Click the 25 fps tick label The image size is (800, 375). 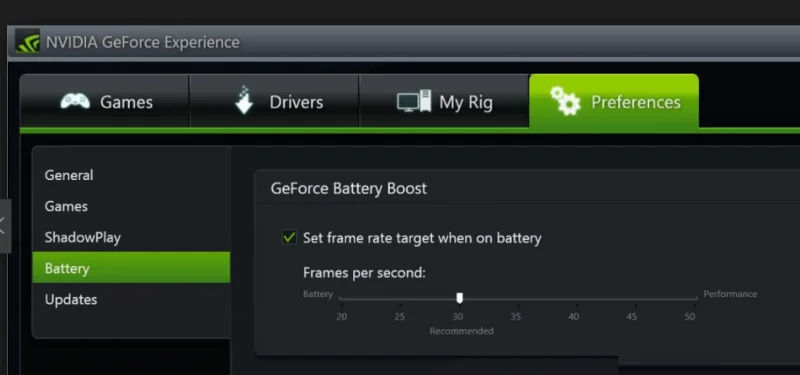pos(399,317)
